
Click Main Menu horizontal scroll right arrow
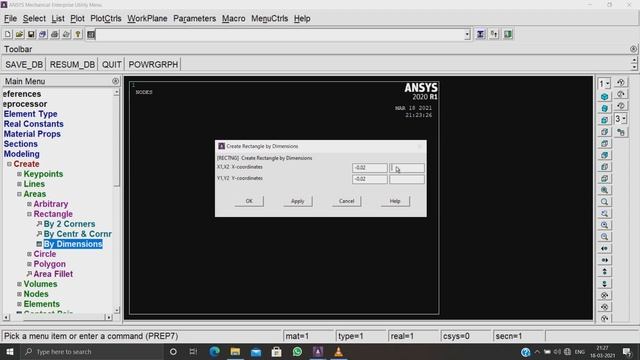tap(109, 317)
